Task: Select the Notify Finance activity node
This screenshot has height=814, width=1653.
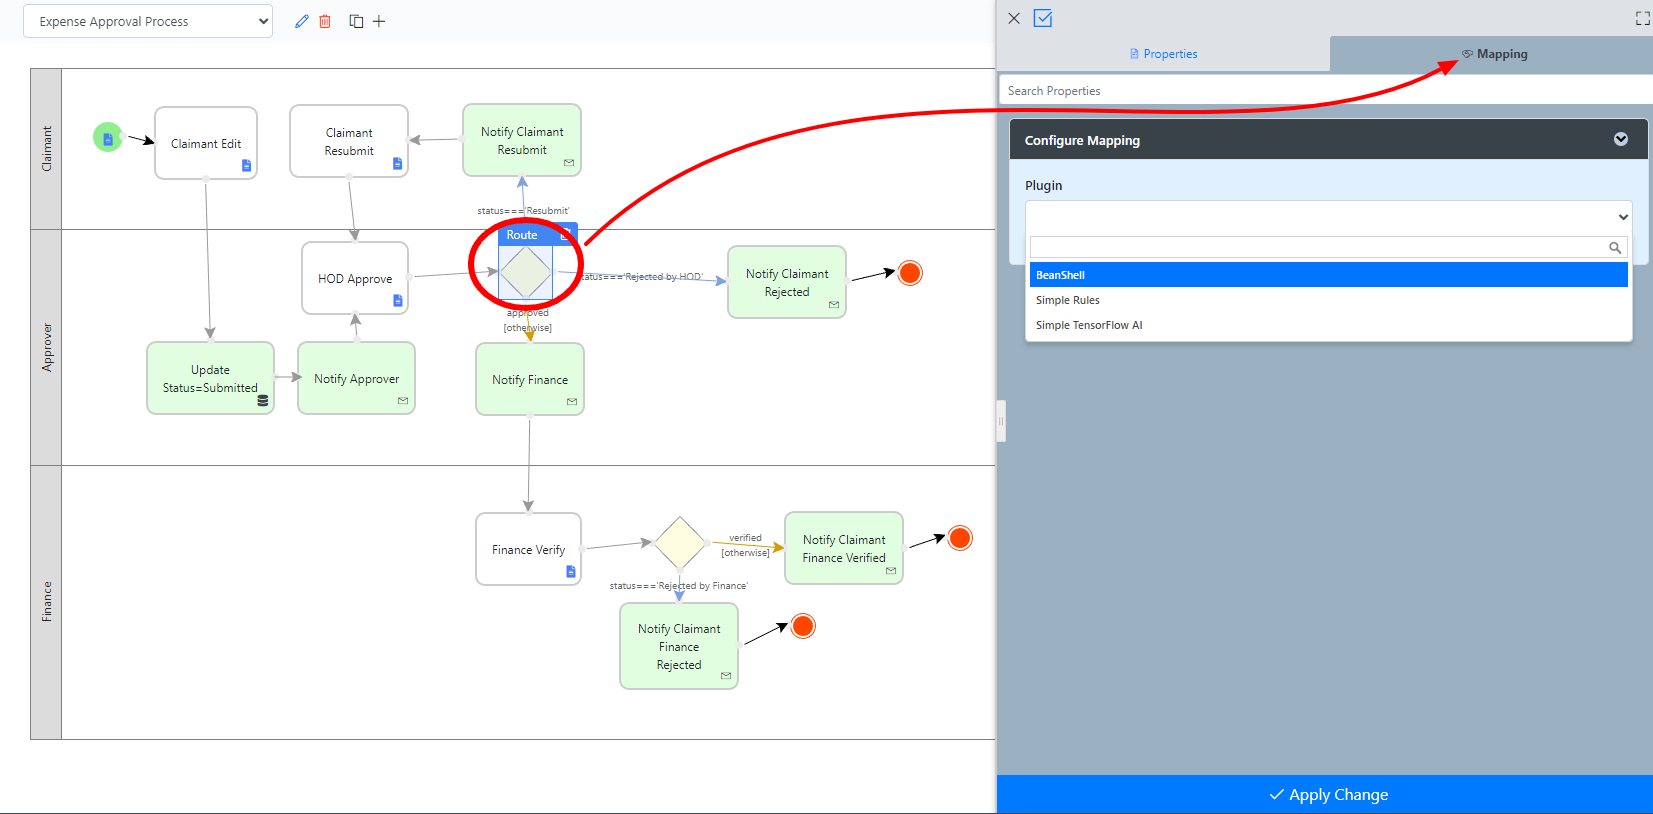Action: coord(530,379)
